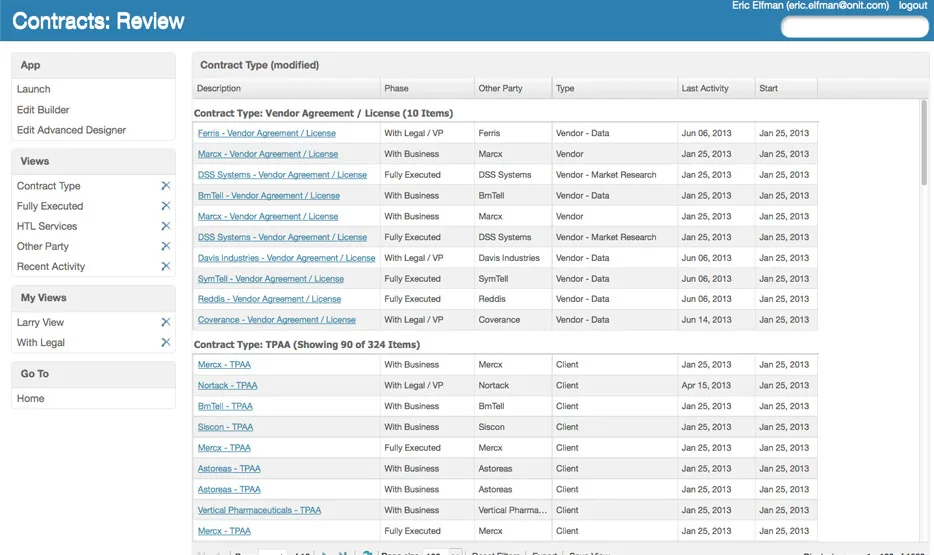934x555 pixels.
Task: Click the grid's vertical scrollbar thumb
Action: (924, 143)
